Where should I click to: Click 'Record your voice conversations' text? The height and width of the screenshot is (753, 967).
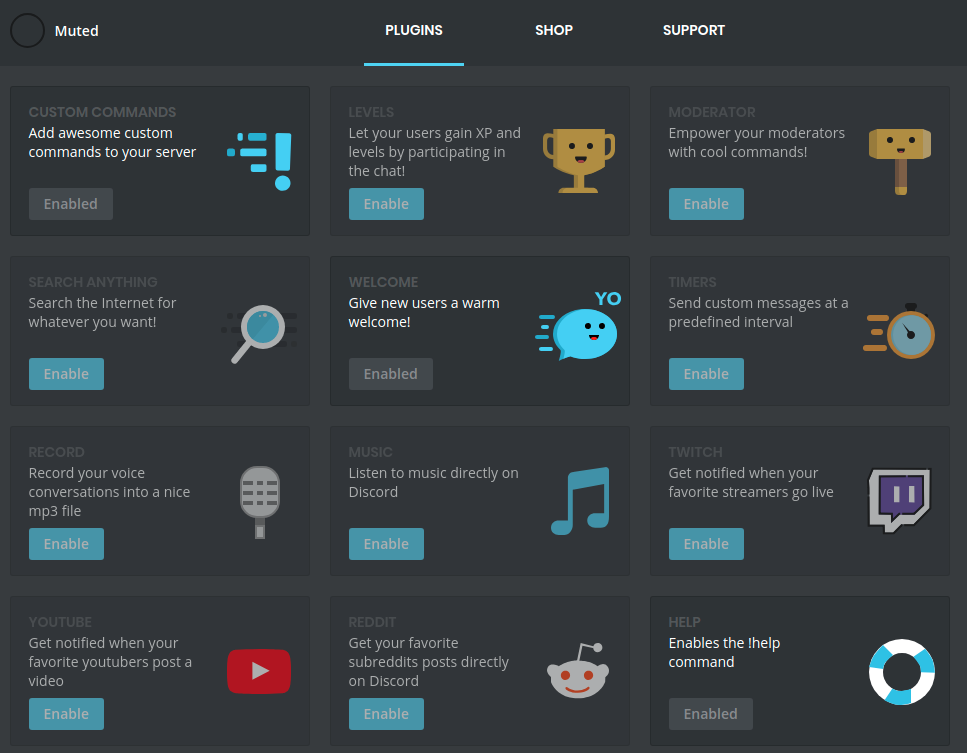109,492
